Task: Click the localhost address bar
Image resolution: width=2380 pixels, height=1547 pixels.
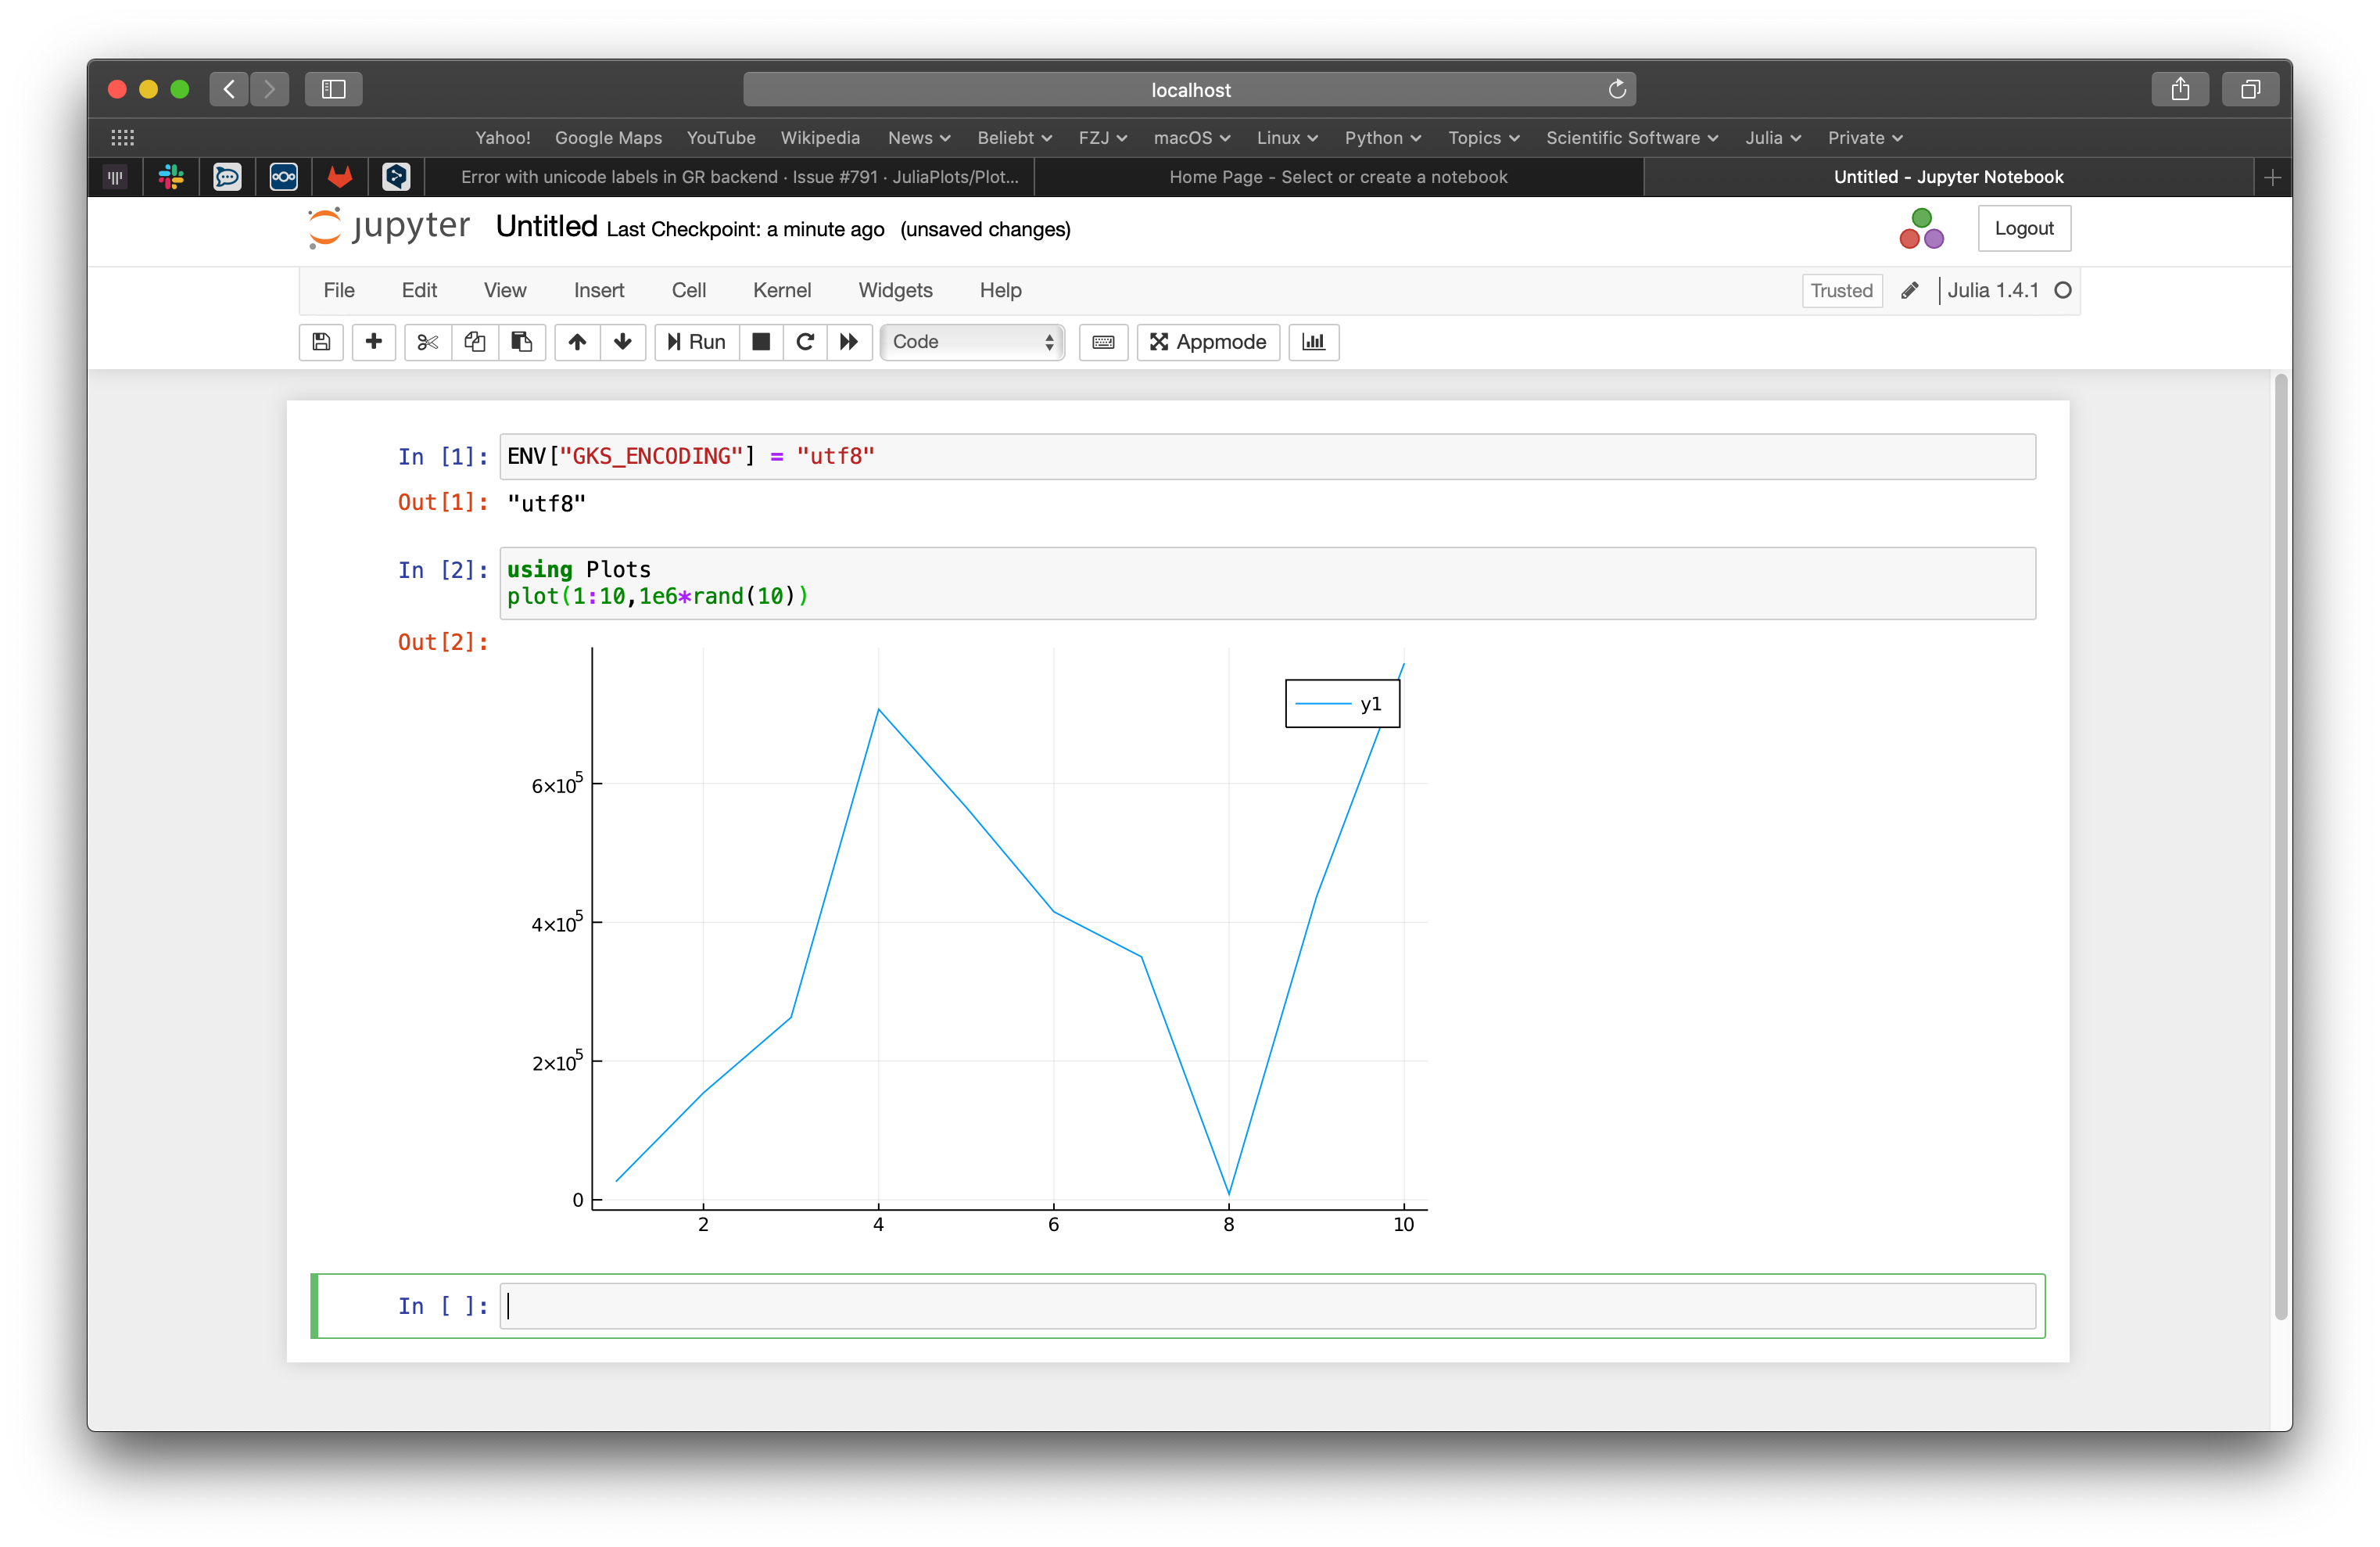Action: coord(1189,89)
